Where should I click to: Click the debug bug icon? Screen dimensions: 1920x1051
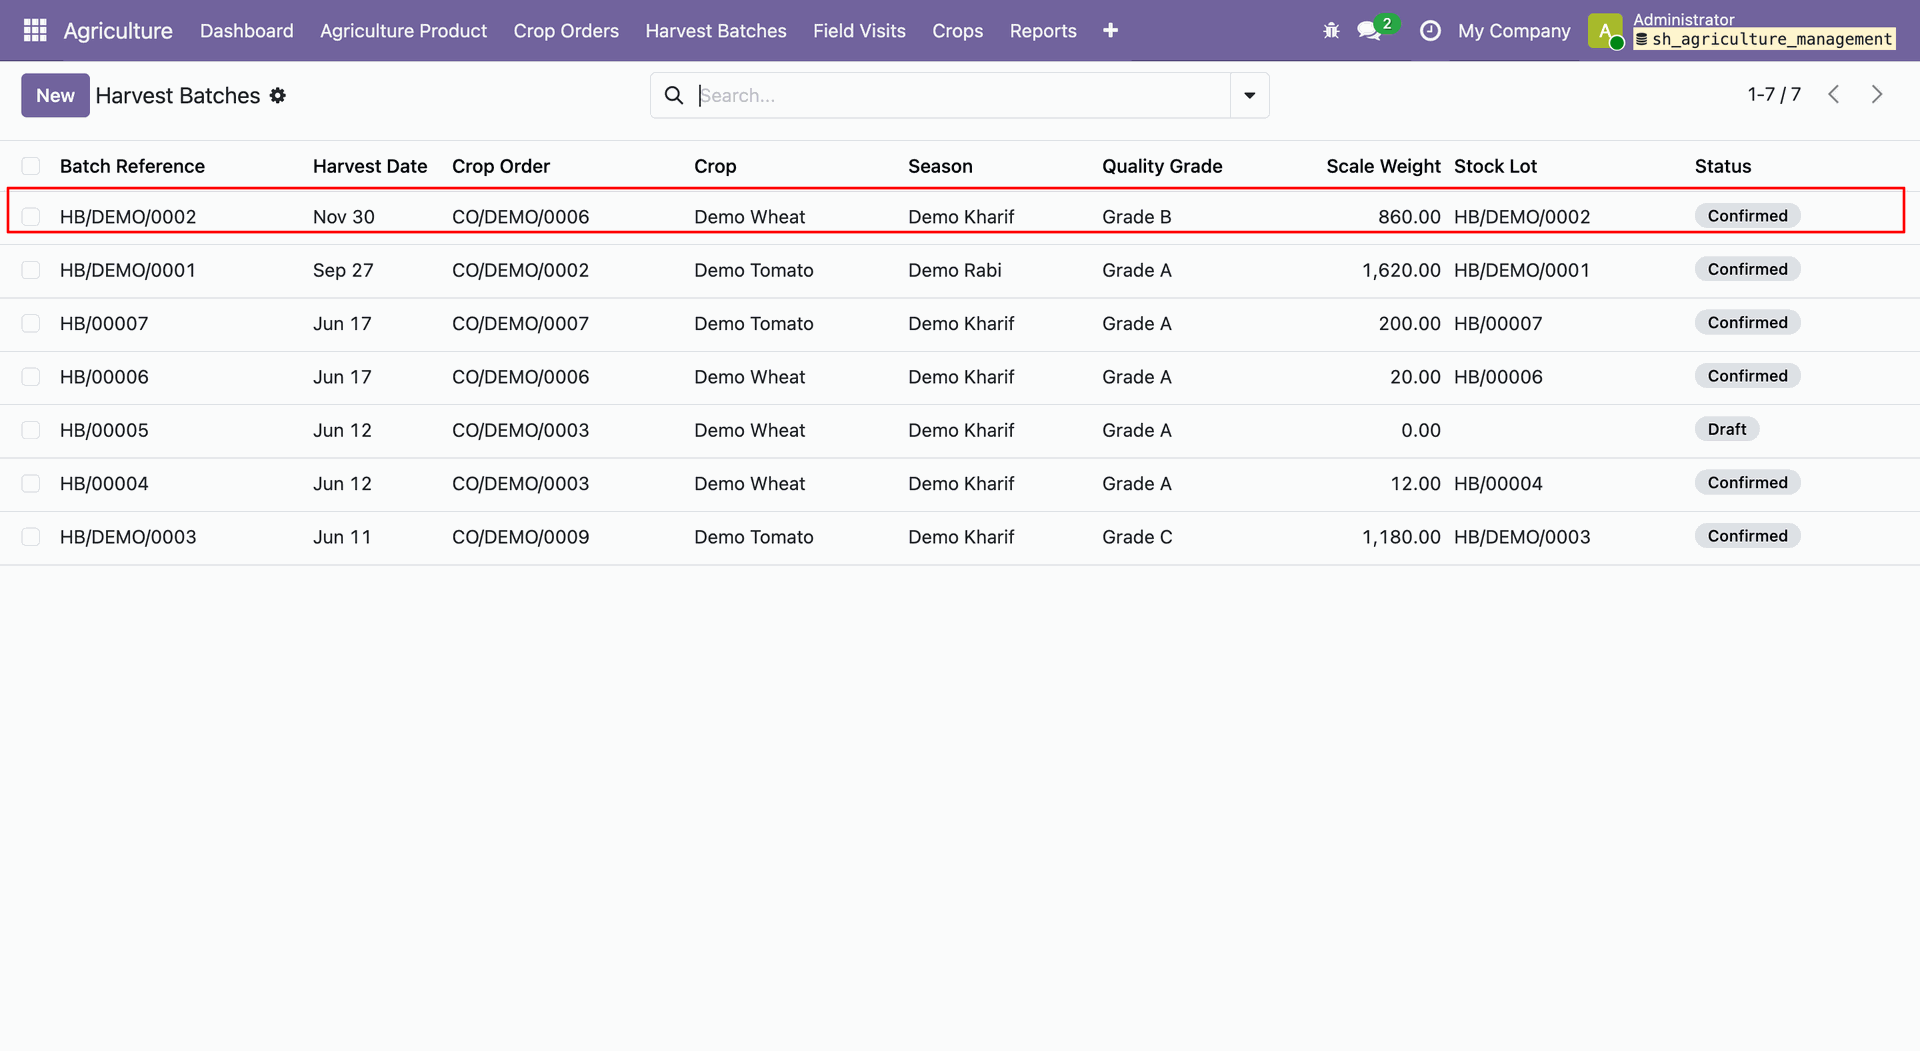(1331, 31)
